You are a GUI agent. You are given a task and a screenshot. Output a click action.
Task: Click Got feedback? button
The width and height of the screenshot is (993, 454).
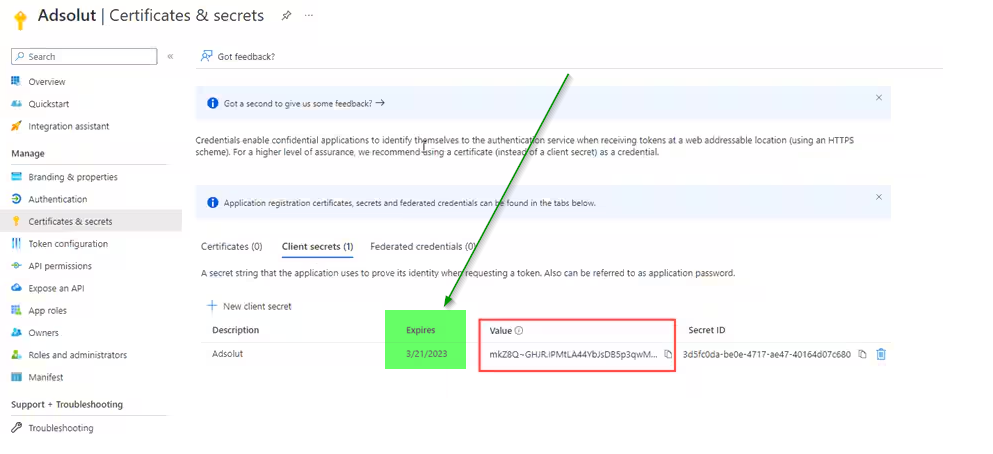(238, 57)
